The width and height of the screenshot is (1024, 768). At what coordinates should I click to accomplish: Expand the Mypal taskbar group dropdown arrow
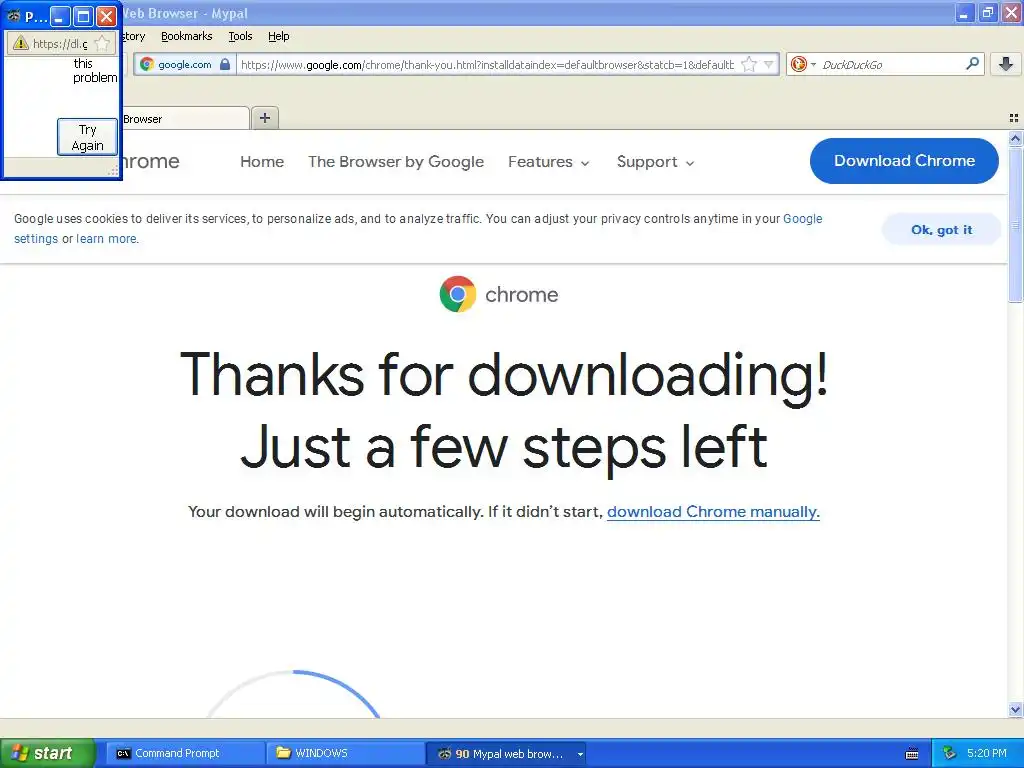[580, 754]
